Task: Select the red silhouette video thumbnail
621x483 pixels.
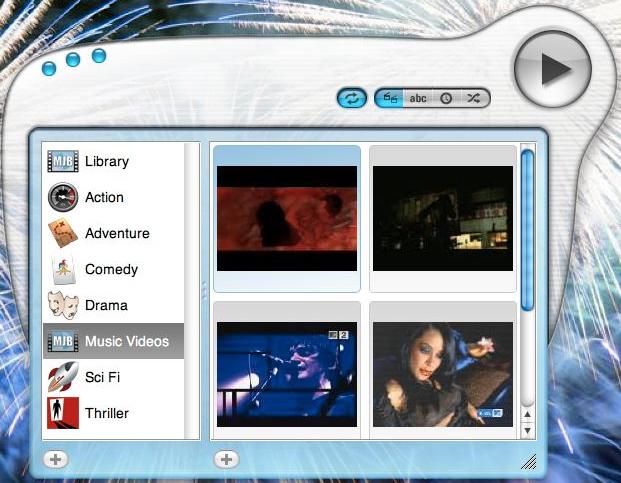Action: (287, 219)
